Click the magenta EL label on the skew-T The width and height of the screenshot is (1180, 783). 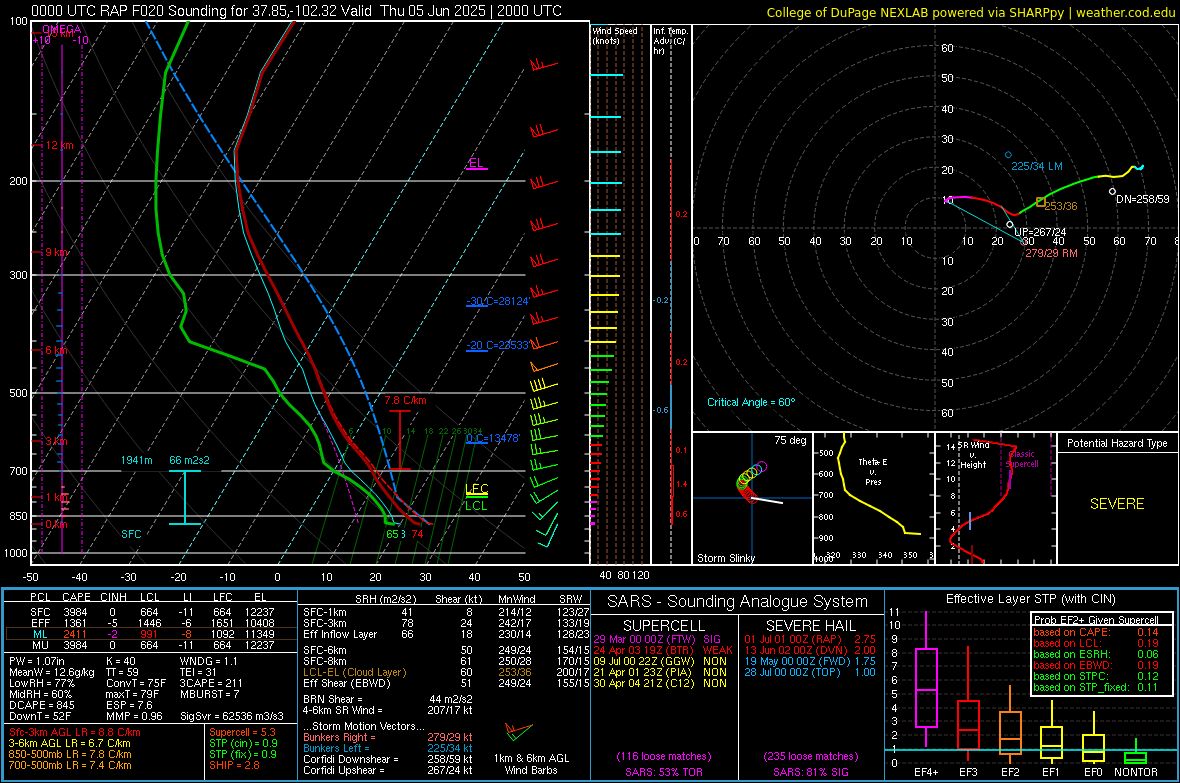click(x=476, y=163)
